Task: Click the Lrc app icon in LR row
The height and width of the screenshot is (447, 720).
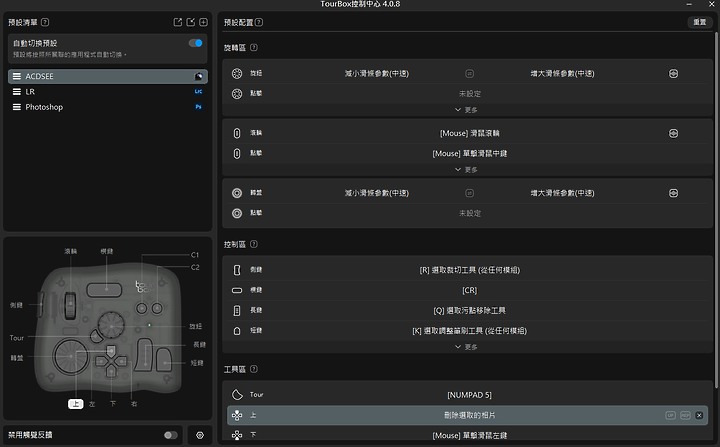Action: (x=198, y=91)
